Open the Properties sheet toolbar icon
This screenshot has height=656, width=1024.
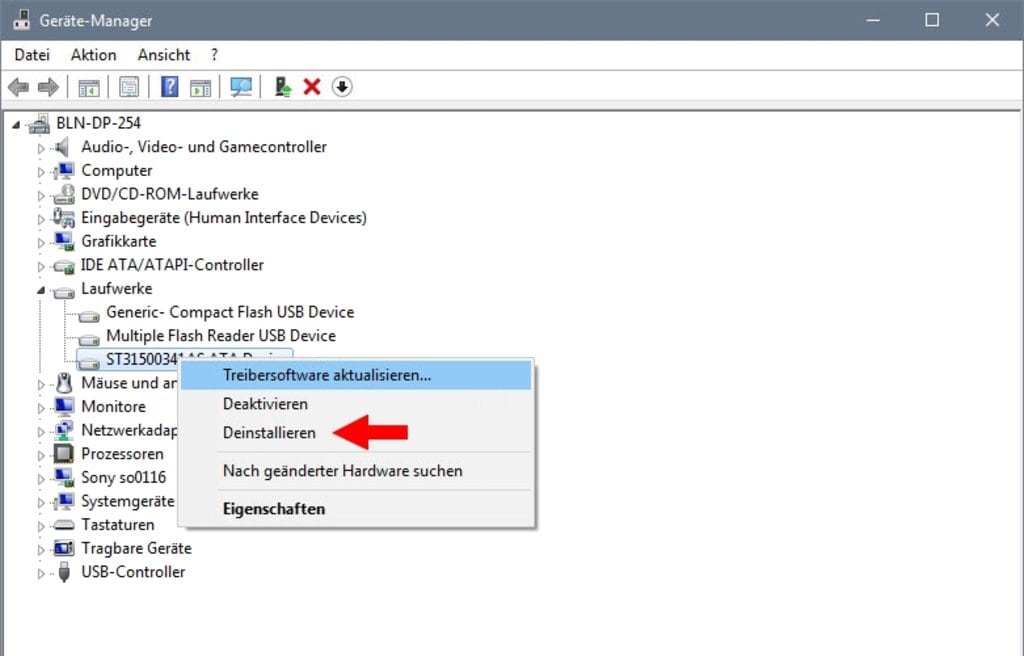[129, 87]
